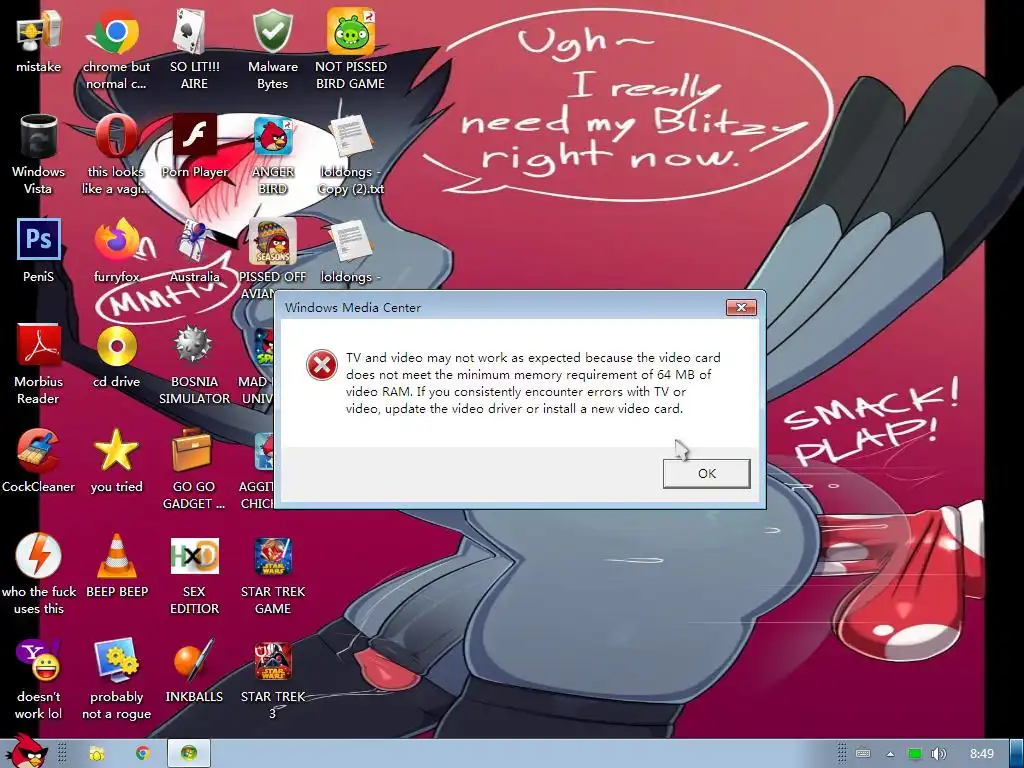Click OK in the Windows Media Center dialog
The width and height of the screenshot is (1024, 768).
pyautogui.click(x=707, y=473)
